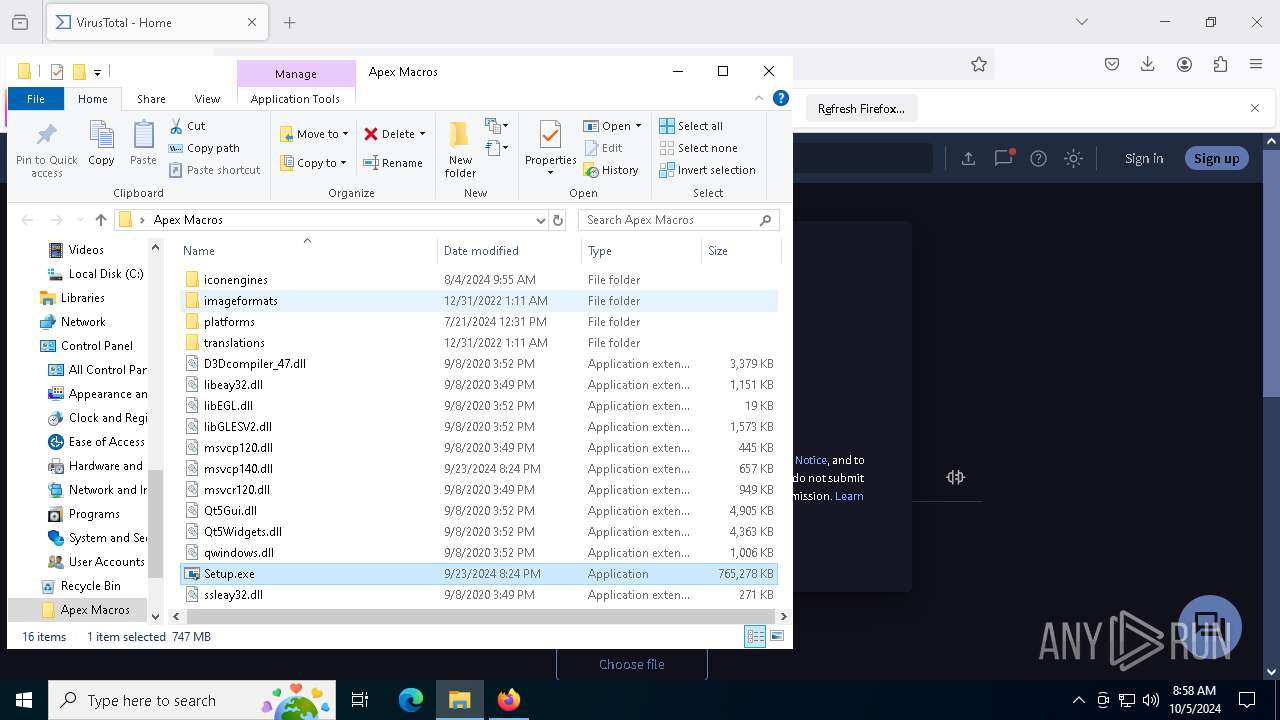Expand Delete dropdown arrow
Screen dimensions: 1280x720
[x=422, y=134]
